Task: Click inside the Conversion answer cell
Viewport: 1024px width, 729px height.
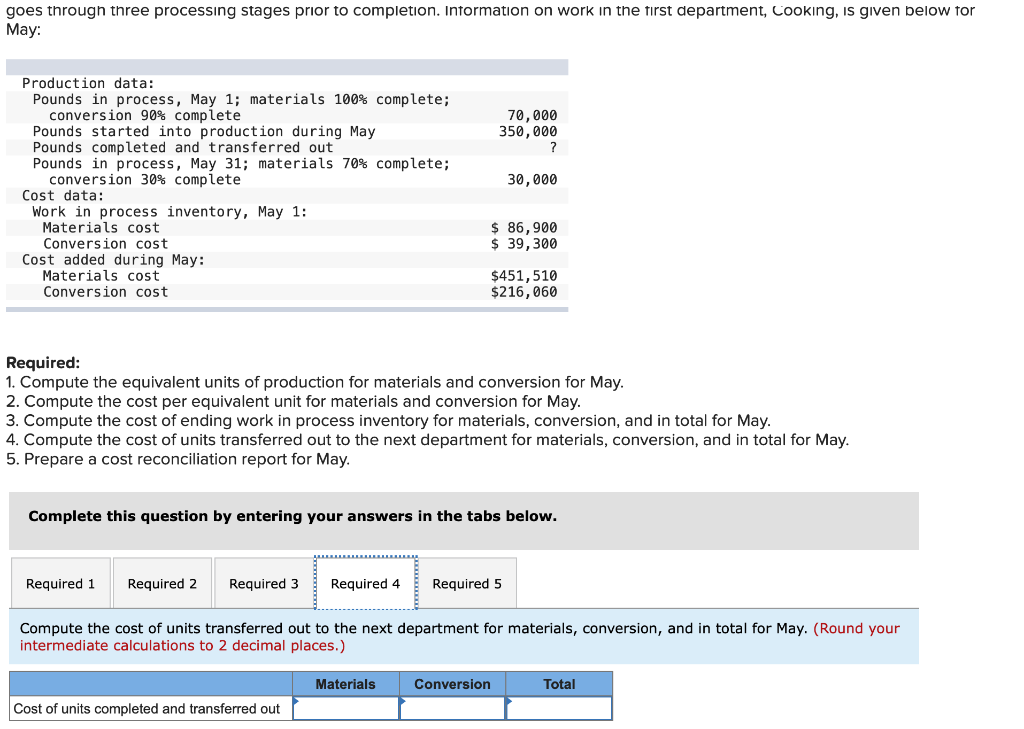Action: [x=452, y=708]
